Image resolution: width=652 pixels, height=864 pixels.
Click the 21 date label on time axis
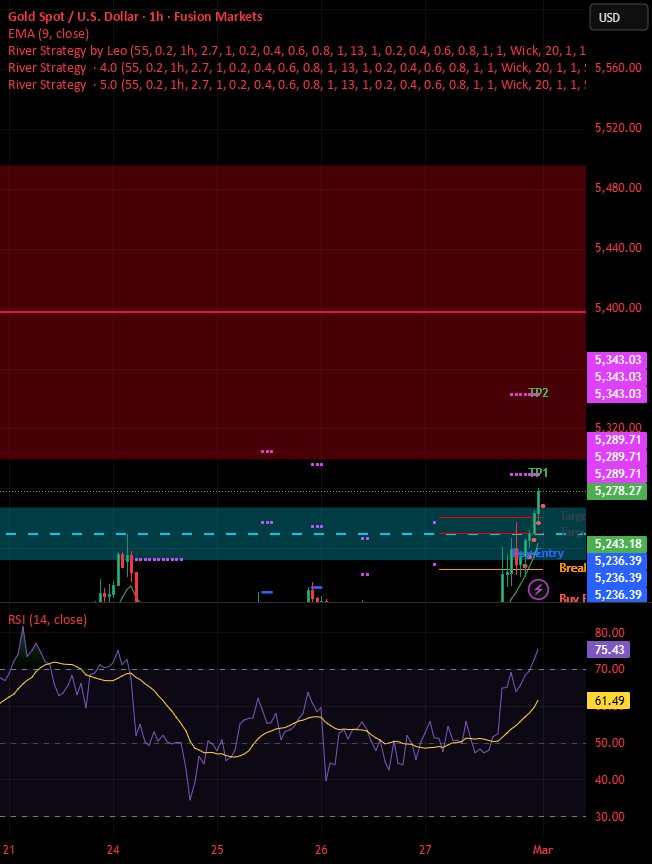coord(9,850)
